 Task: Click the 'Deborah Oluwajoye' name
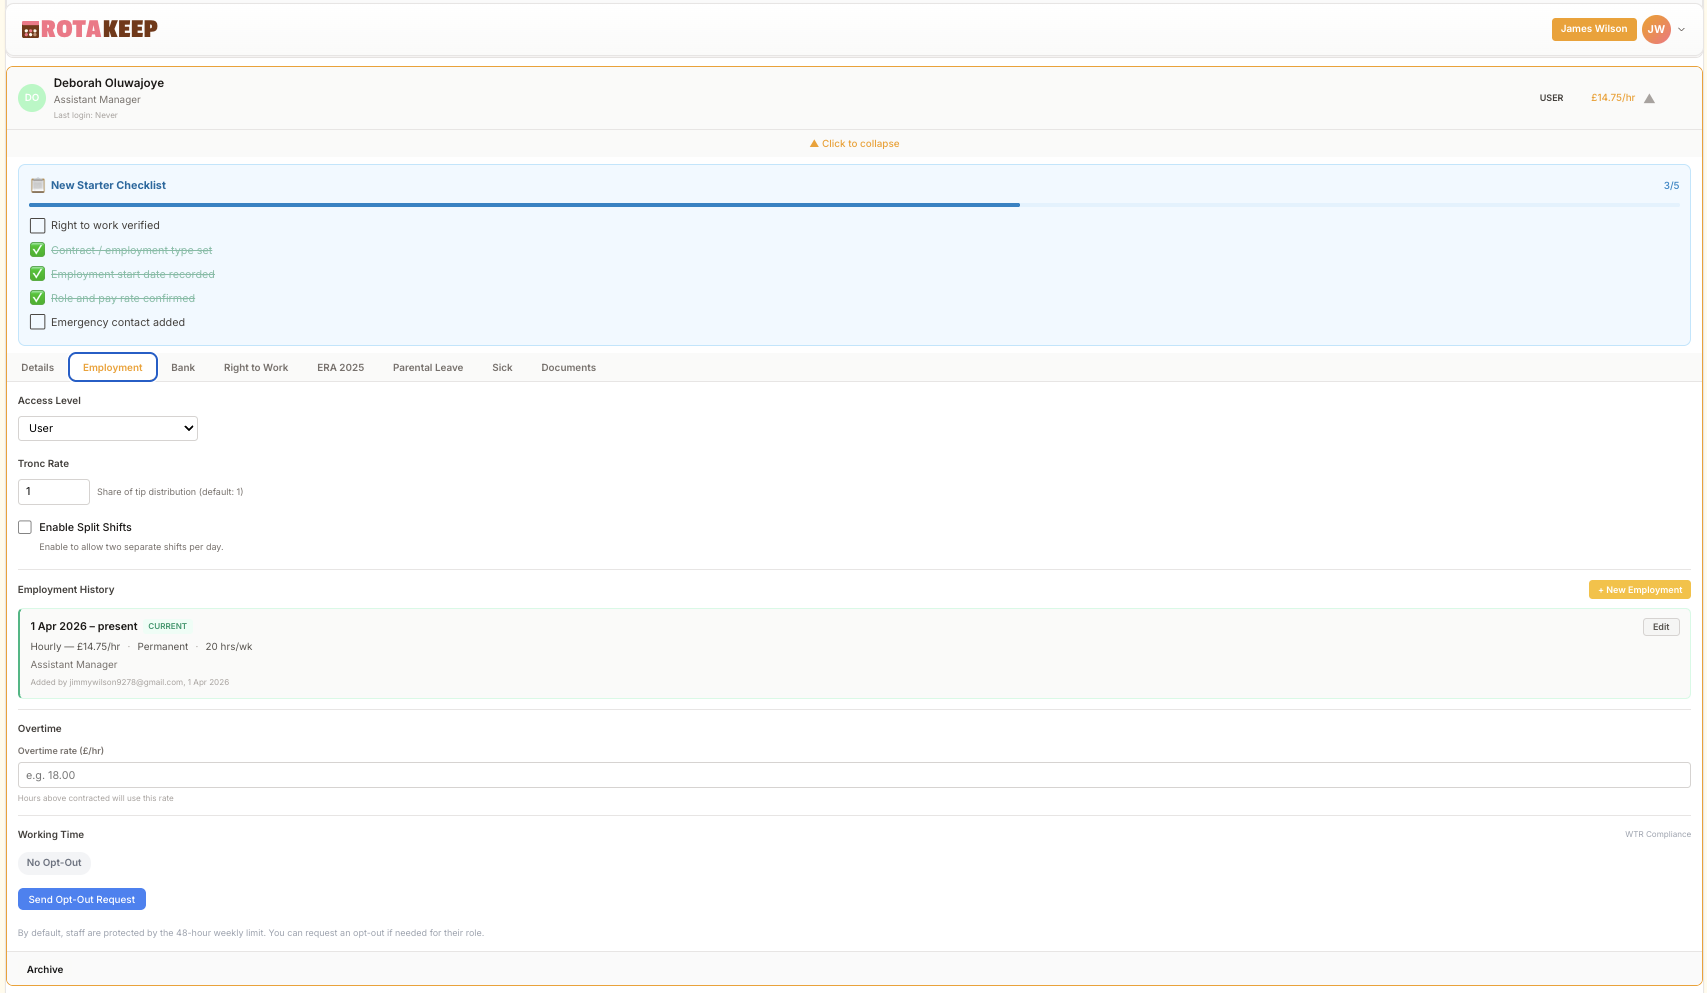click(109, 83)
